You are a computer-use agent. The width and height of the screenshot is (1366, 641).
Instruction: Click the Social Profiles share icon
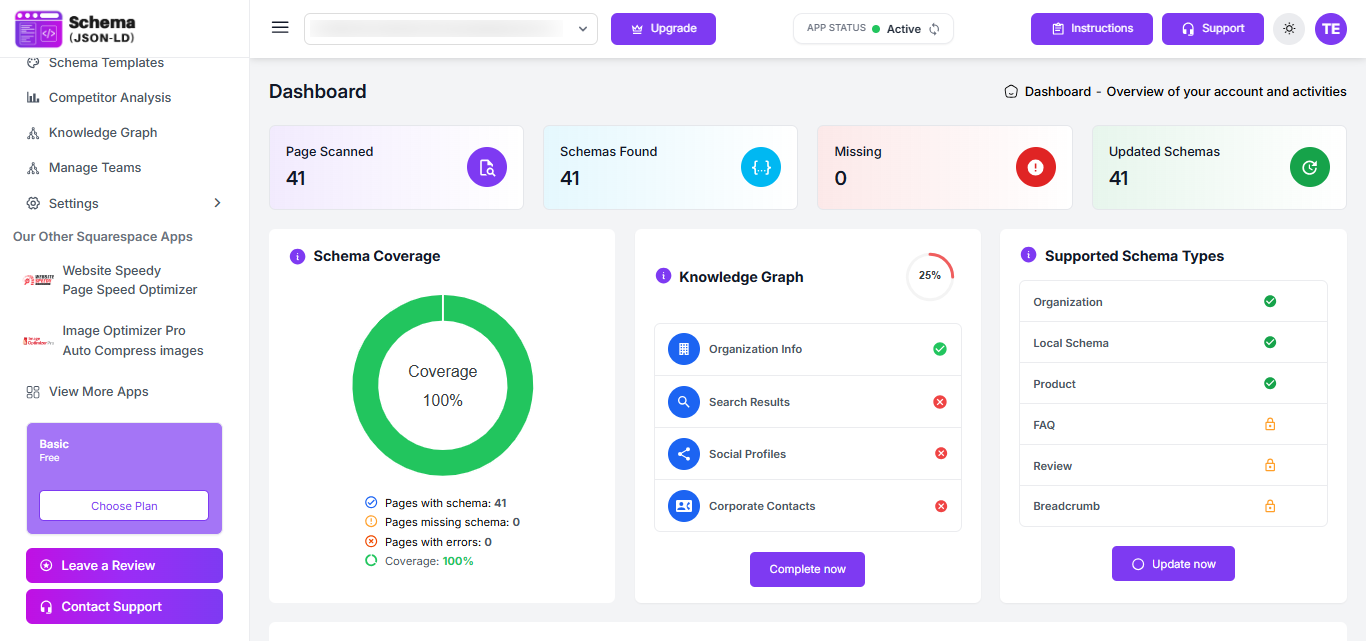[684, 454]
